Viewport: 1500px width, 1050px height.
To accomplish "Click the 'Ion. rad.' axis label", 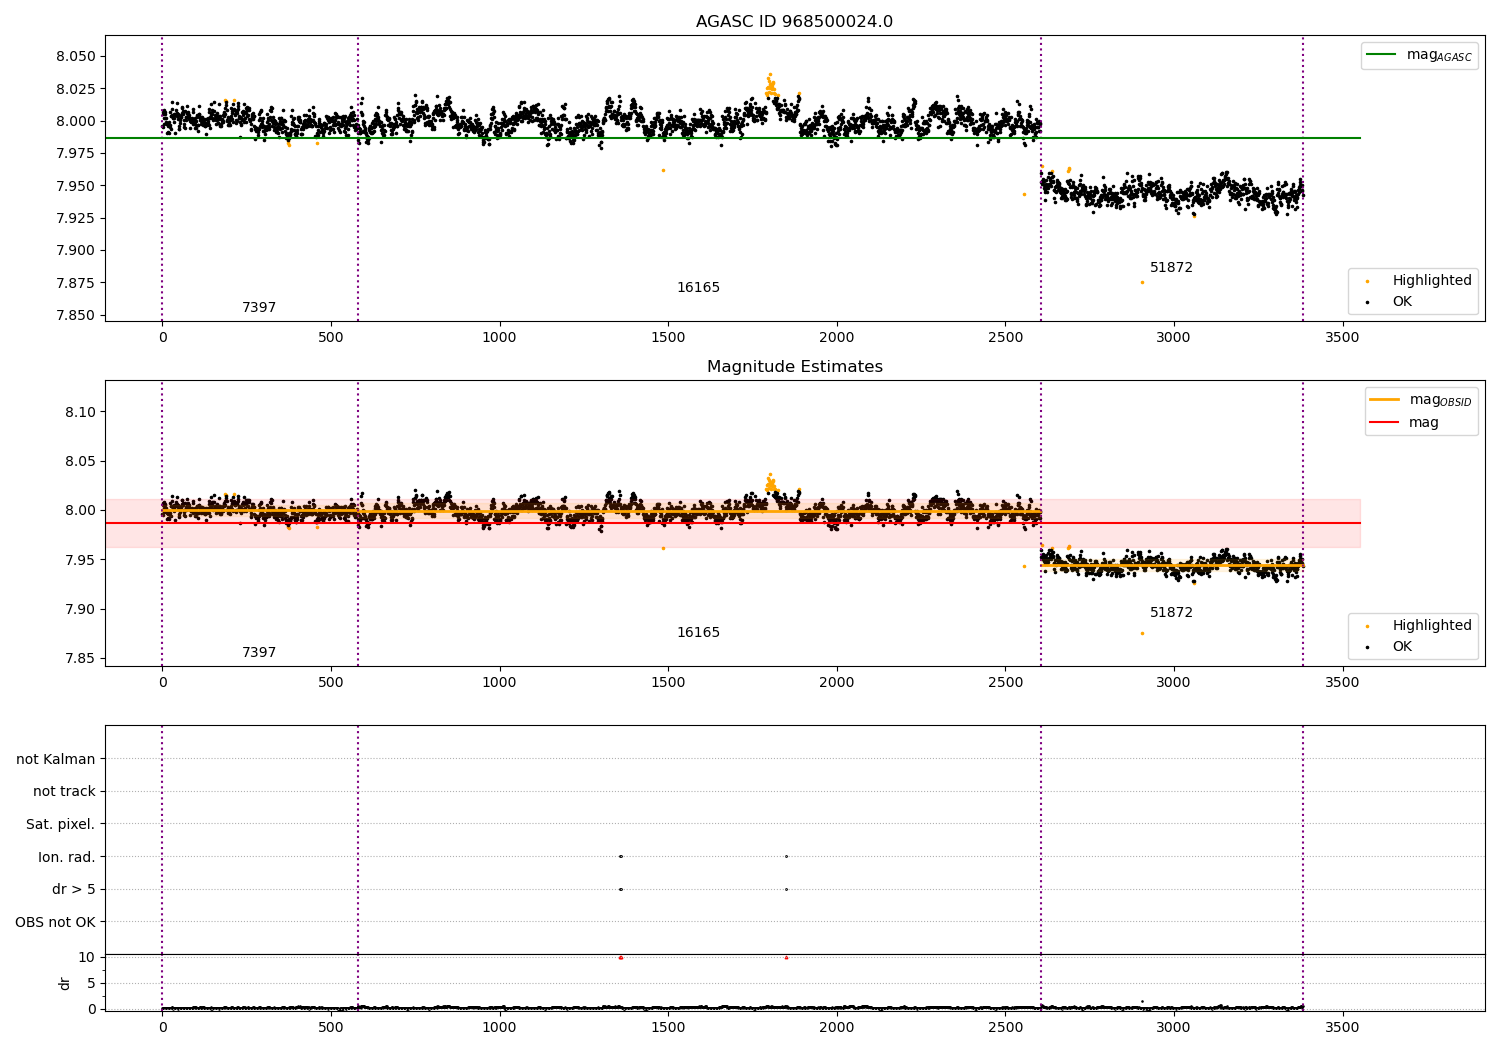I will tap(67, 857).
